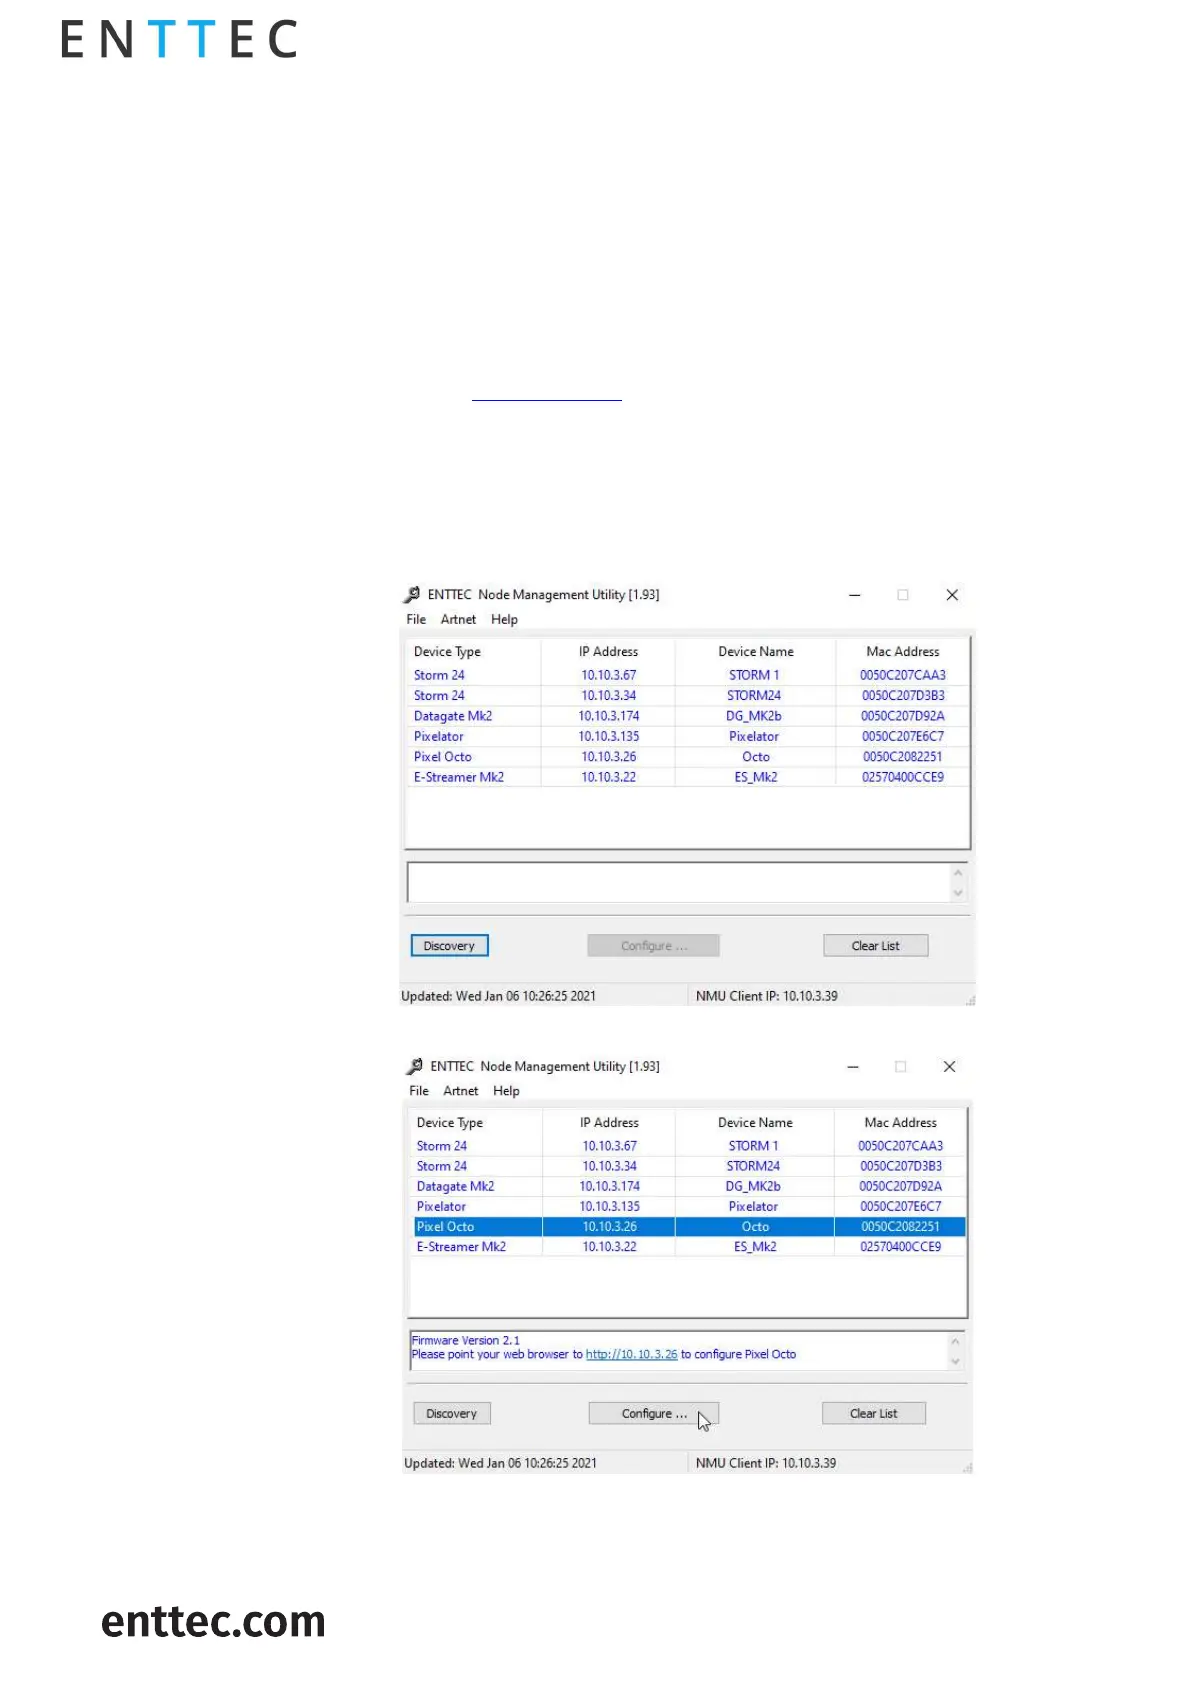This screenshot has height=1684, width=1191.
Task: Click Discovery button in upper NMU window
Action: pyautogui.click(x=449, y=946)
